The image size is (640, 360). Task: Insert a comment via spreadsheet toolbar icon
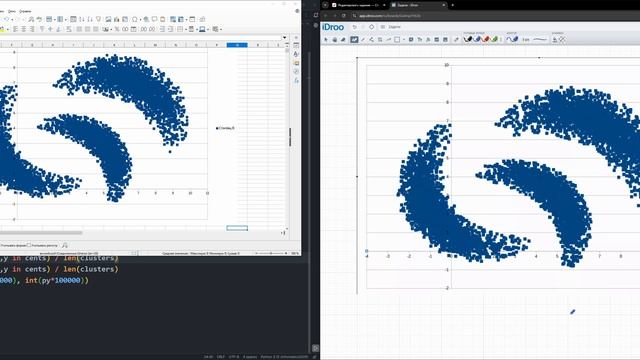pyautogui.click(x=154, y=19)
